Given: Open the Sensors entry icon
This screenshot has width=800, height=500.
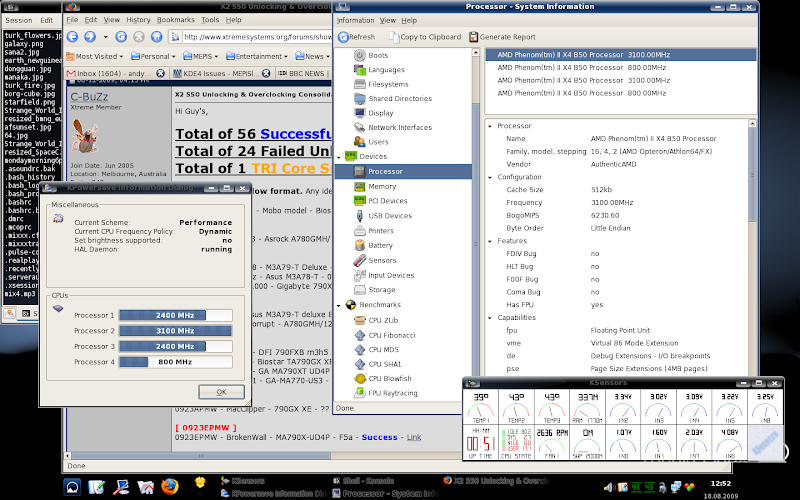Looking at the screenshot, I should [360, 260].
